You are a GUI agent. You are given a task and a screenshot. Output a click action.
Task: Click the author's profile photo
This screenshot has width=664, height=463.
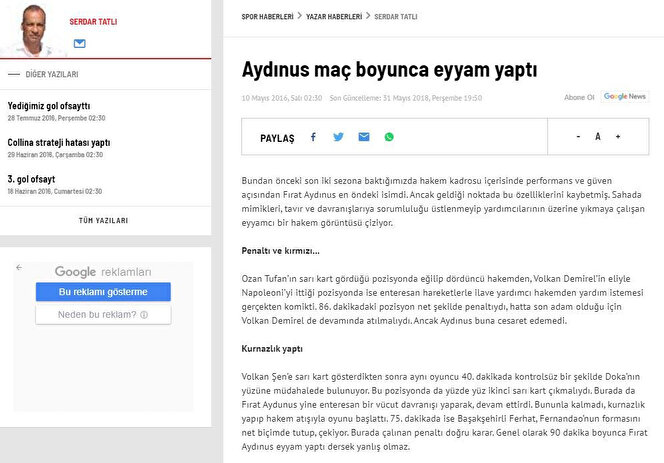(33, 30)
